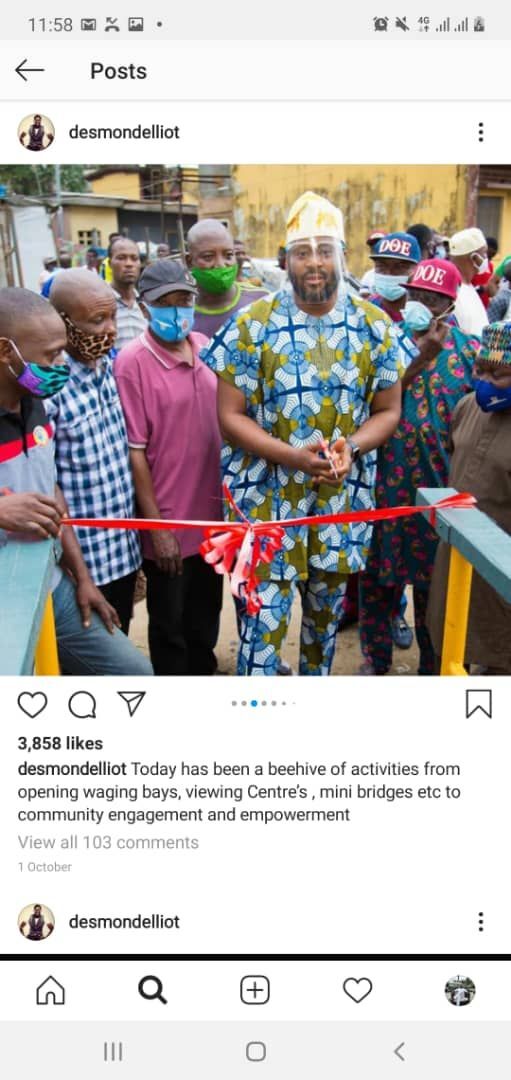Open own profile from bottom bar avatar

(x=459, y=990)
